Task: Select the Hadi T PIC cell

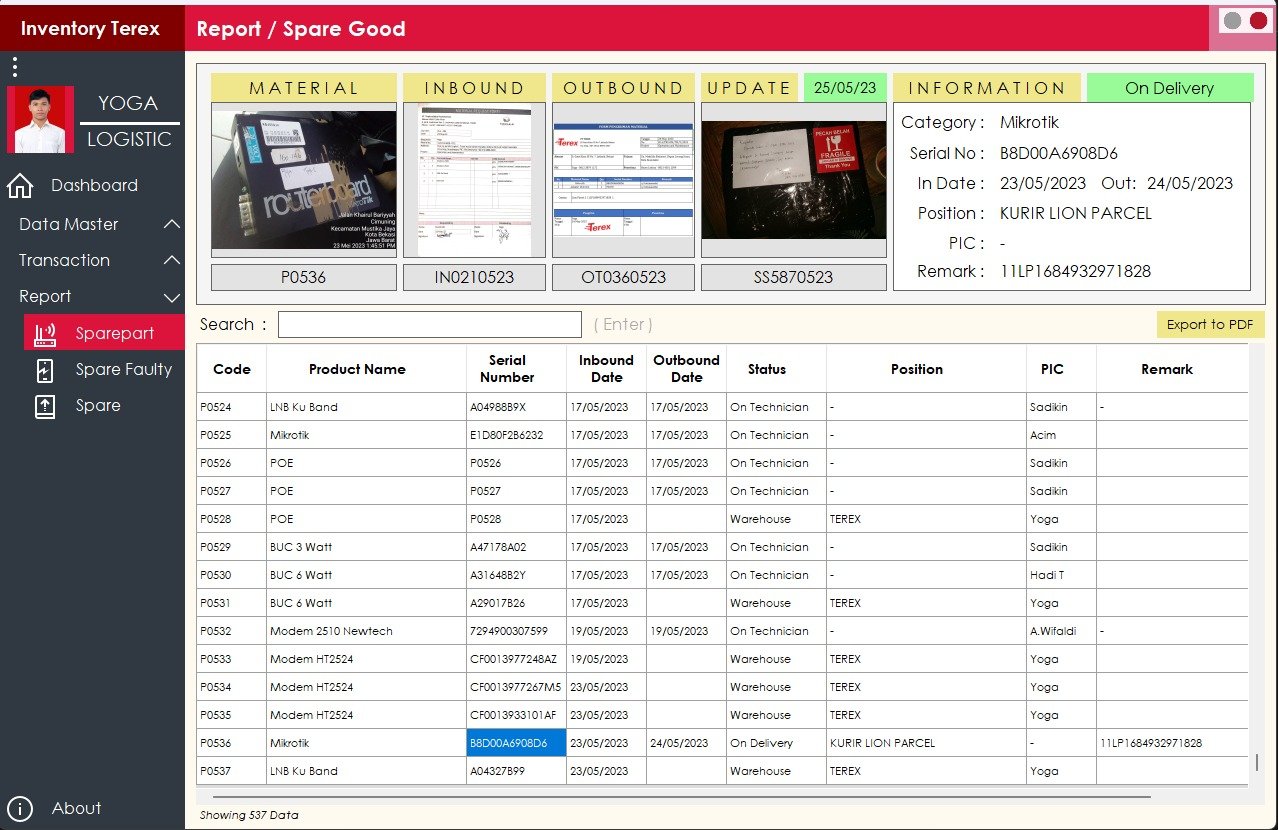Action: click(x=1061, y=575)
